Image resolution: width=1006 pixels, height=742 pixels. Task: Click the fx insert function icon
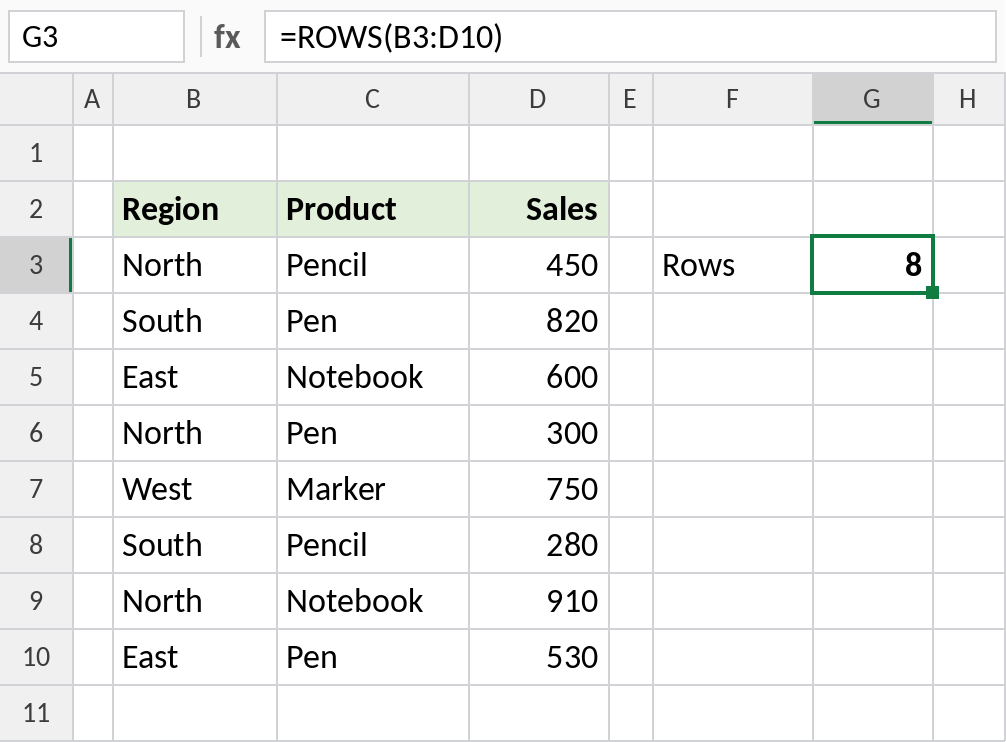point(226,37)
